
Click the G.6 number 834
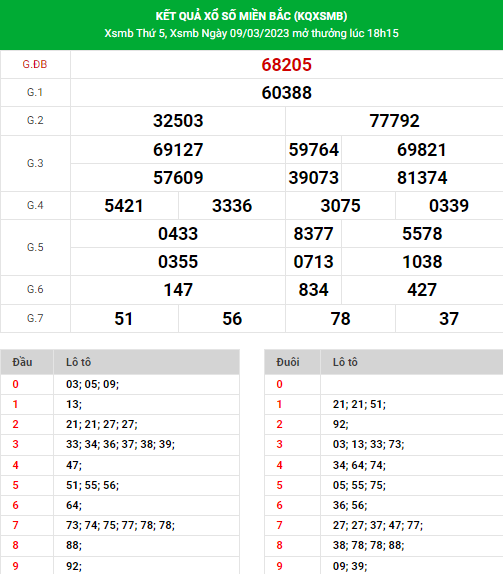pos(313,290)
